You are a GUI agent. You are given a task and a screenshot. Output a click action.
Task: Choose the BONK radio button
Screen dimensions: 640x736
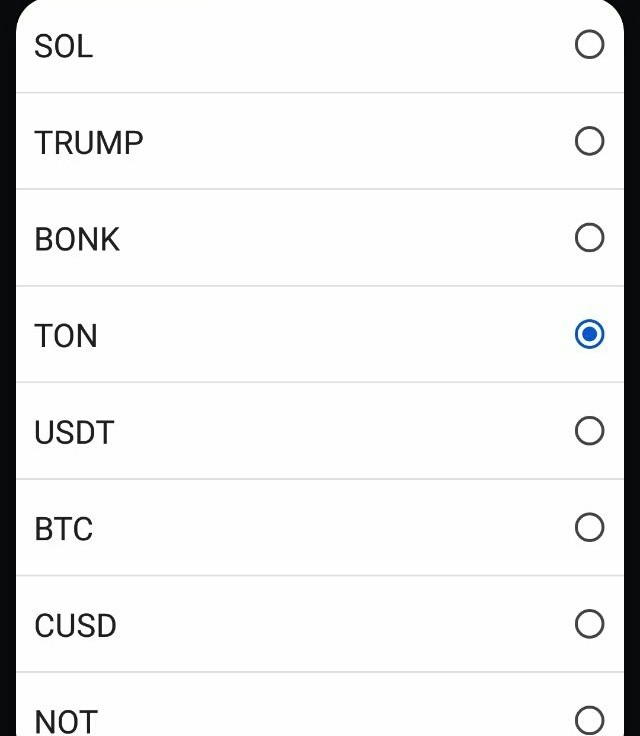[589, 238]
